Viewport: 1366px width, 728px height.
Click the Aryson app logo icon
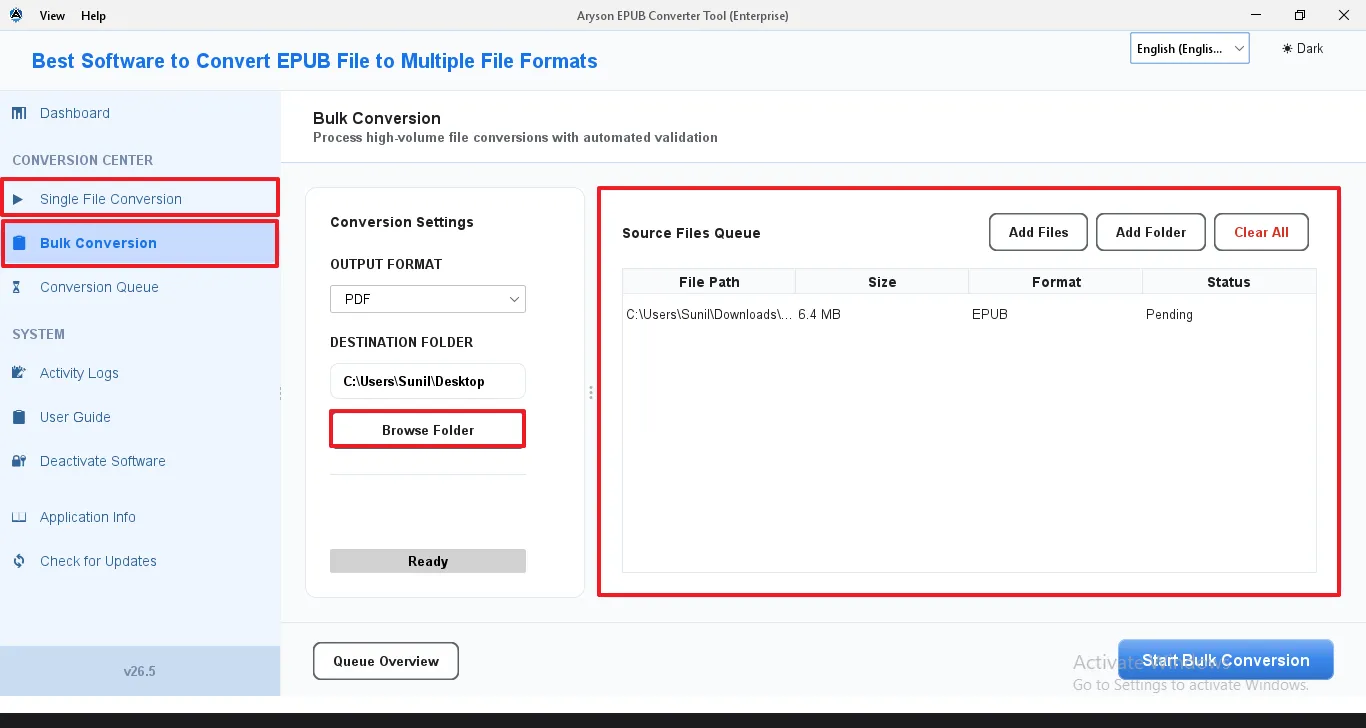(16, 15)
